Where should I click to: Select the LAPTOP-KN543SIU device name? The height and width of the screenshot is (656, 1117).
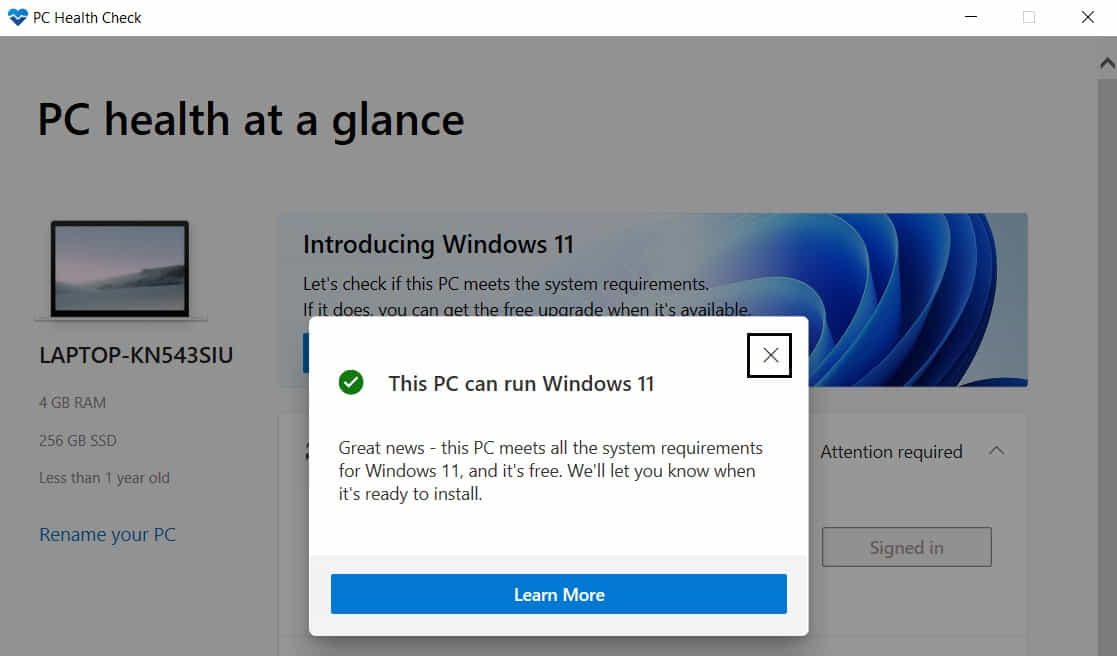point(136,355)
